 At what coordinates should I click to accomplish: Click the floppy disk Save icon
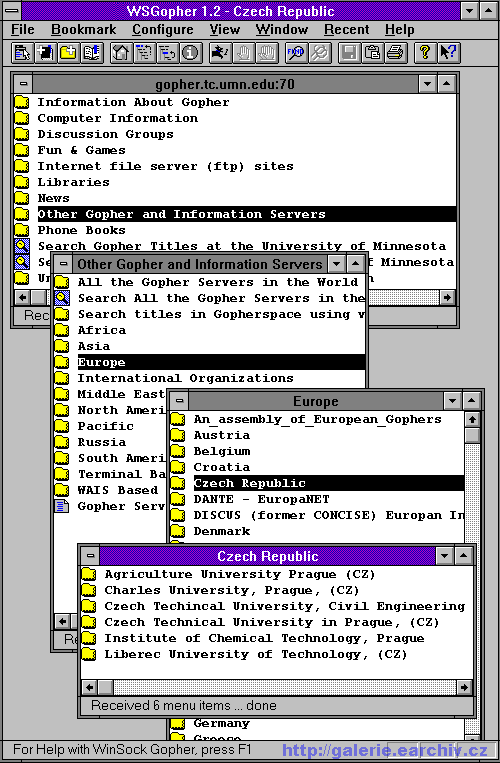349,52
